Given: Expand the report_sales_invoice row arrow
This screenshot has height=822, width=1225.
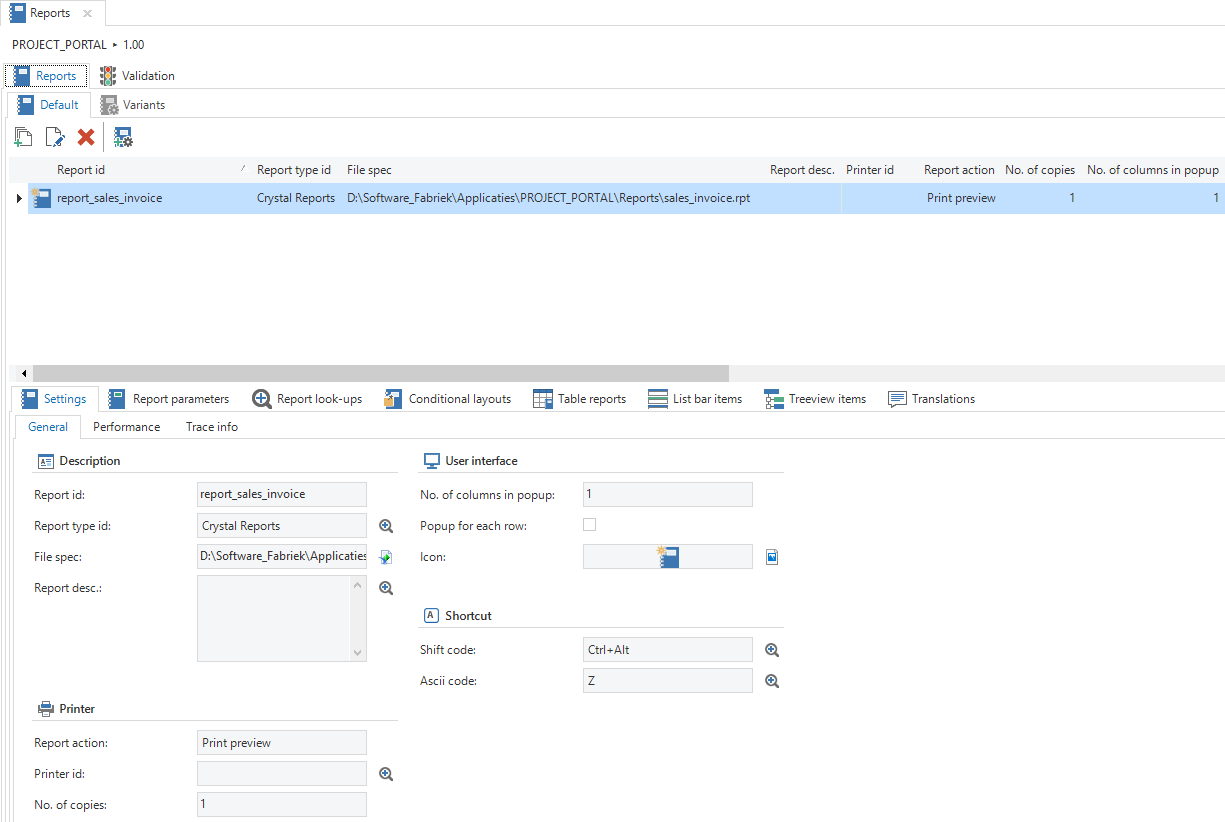Looking at the screenshot, I should click(x=18, y=198).
